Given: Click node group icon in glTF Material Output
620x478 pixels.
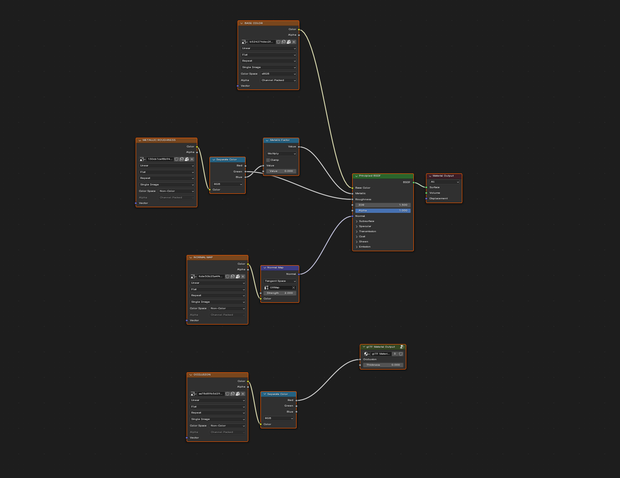Looking at the screenshot, I should click(x=367, y=354).
